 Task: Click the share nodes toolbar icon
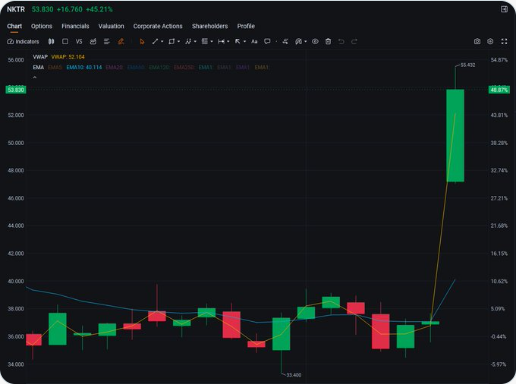[x=285, y=41]
